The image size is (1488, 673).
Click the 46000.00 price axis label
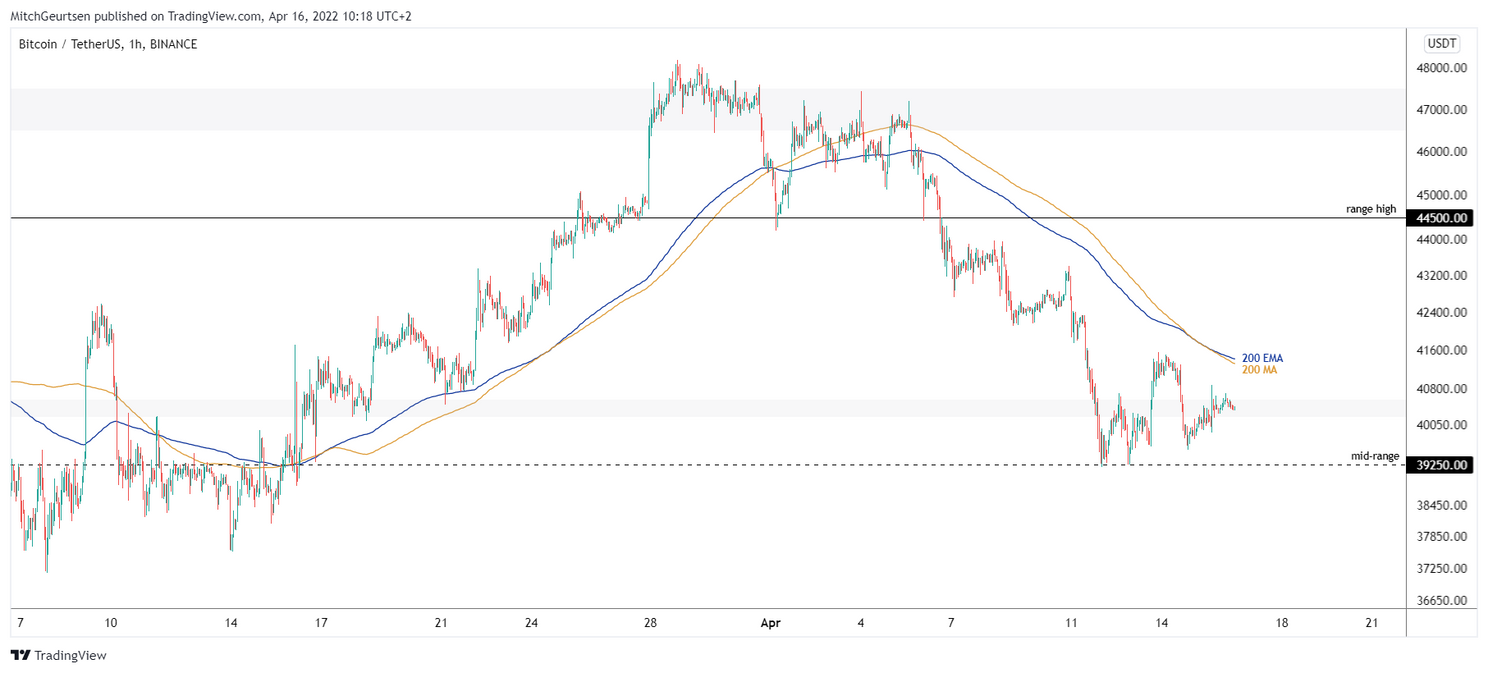[1443, 152]
